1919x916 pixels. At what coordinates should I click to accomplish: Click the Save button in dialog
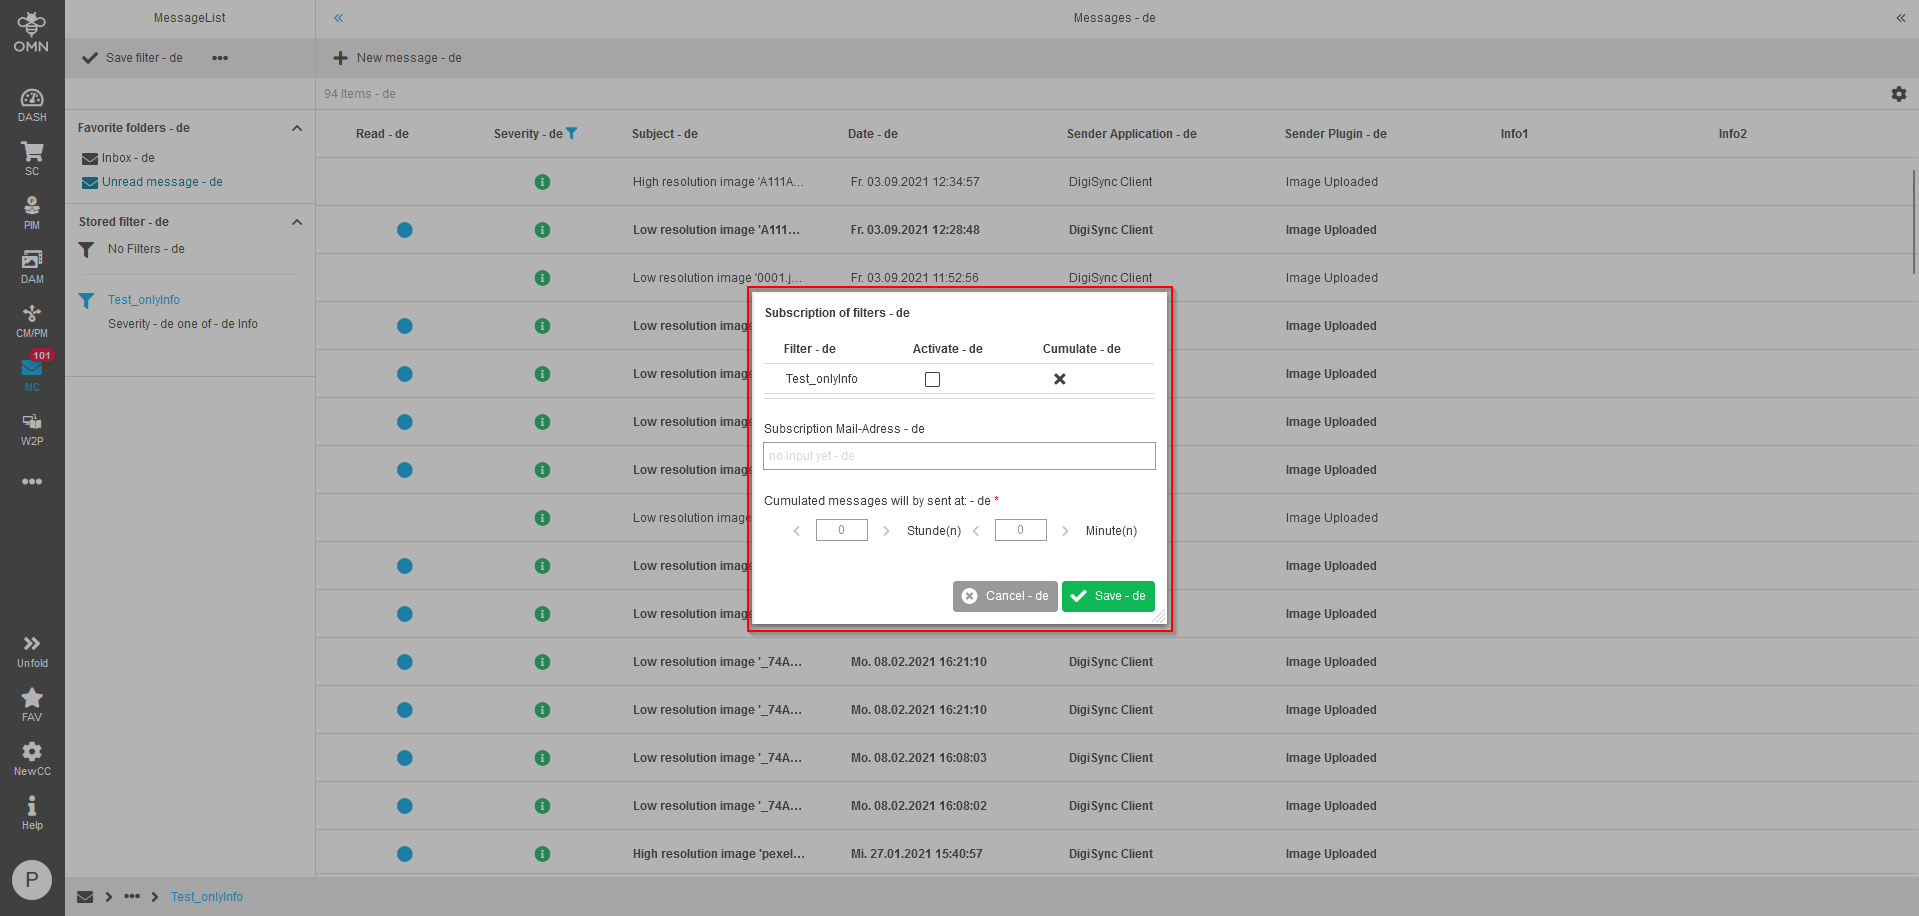click(x=1108, y=596)
